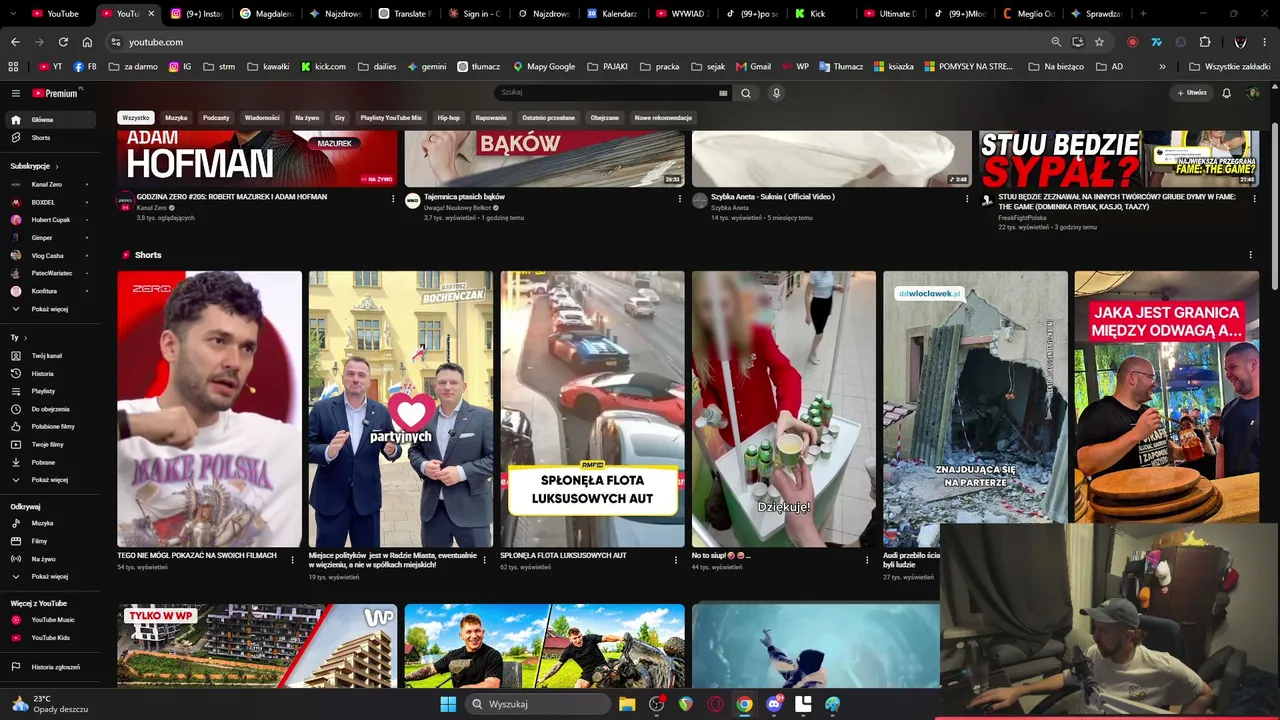Bookmark this page with the star
Viewport: 1280px width, 720px height.
(x=1099, y=42)
